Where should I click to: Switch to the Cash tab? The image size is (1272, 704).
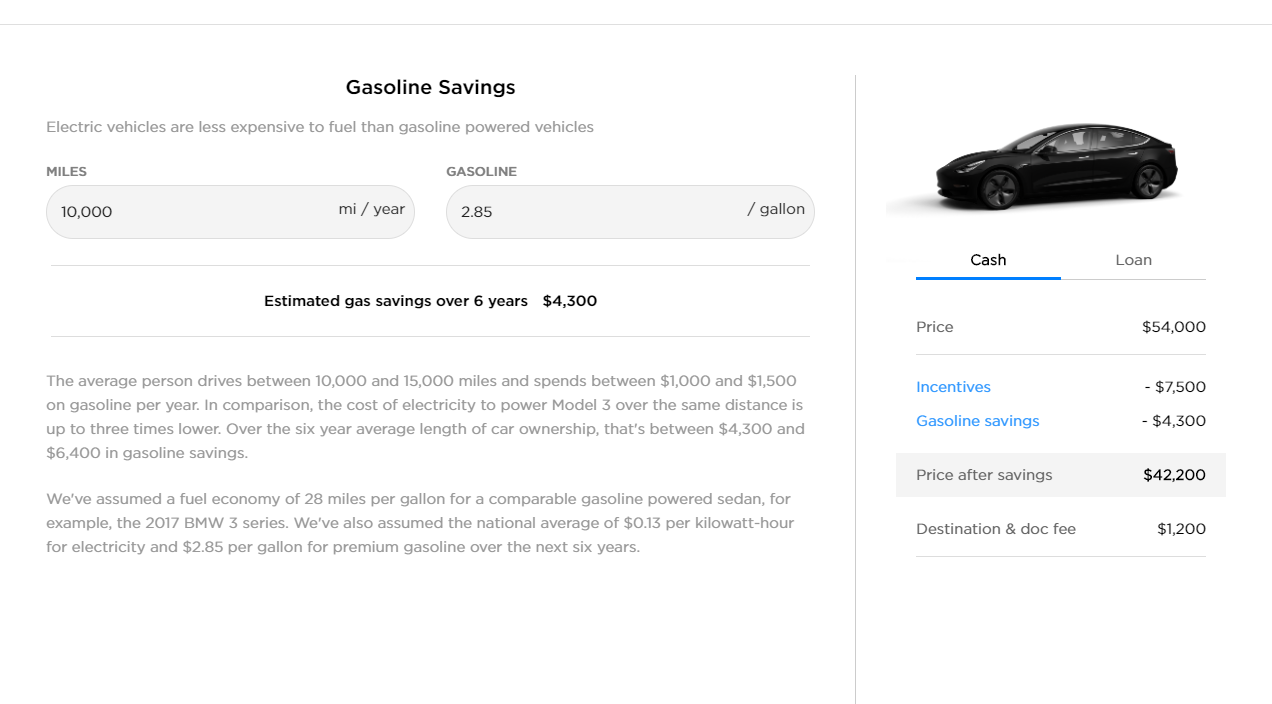988,260
